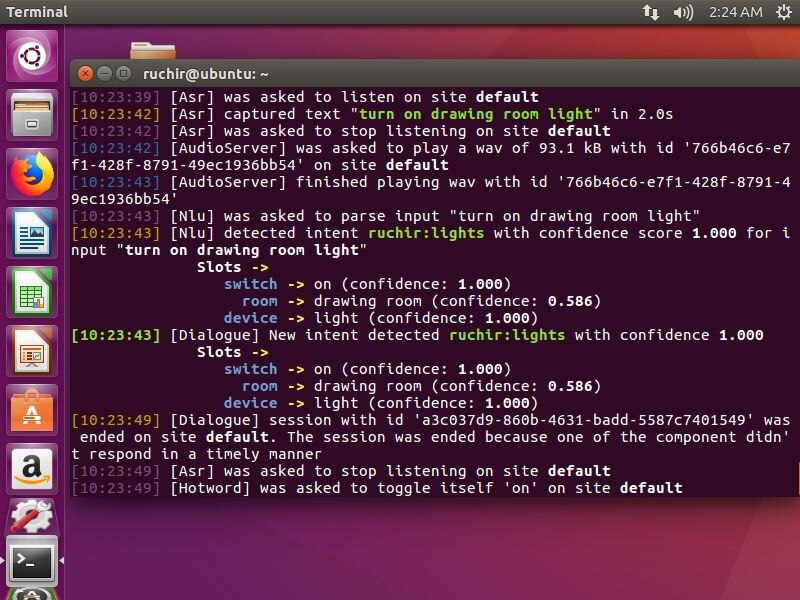Open LibreOffice Impress presentation app
Image resolution: width=800 pixels, height=600 pixels.
pos(32,352)
